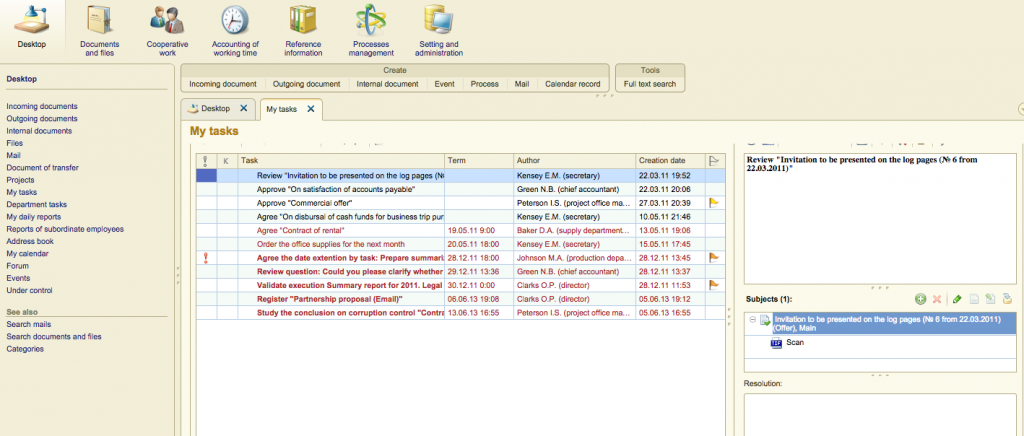The width and height of the screenshot is (1024, 436).
Task: Switch to the My tasks tab
Action: click(281, 109)
